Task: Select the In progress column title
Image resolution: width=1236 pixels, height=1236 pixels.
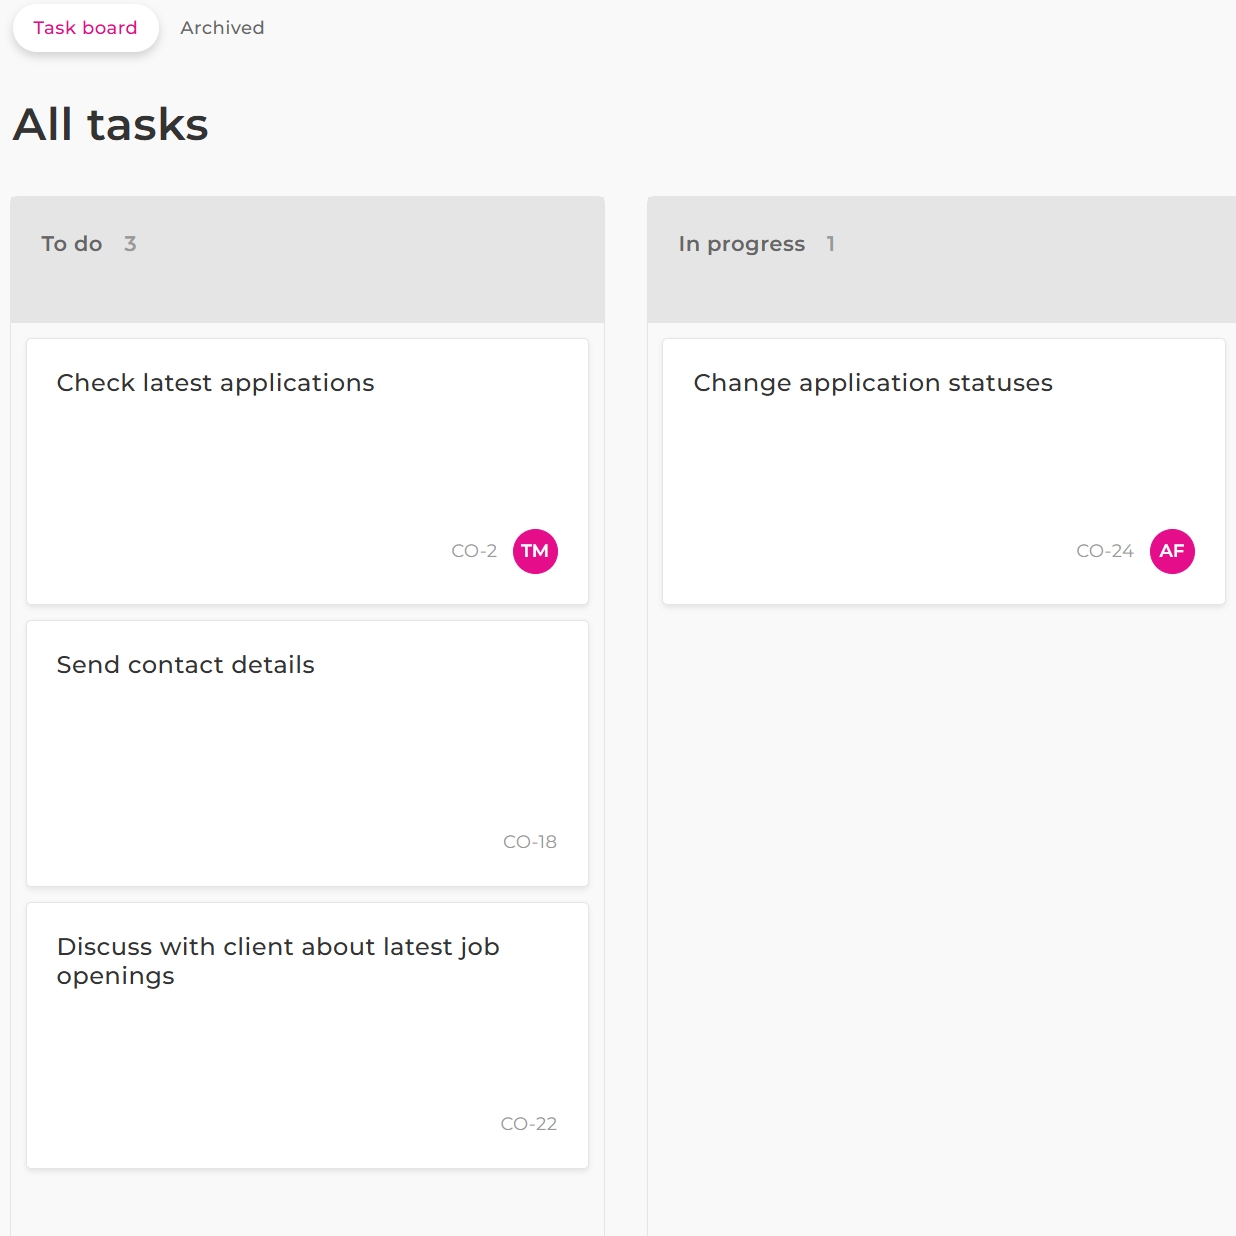Action: (x=741, y=244)
